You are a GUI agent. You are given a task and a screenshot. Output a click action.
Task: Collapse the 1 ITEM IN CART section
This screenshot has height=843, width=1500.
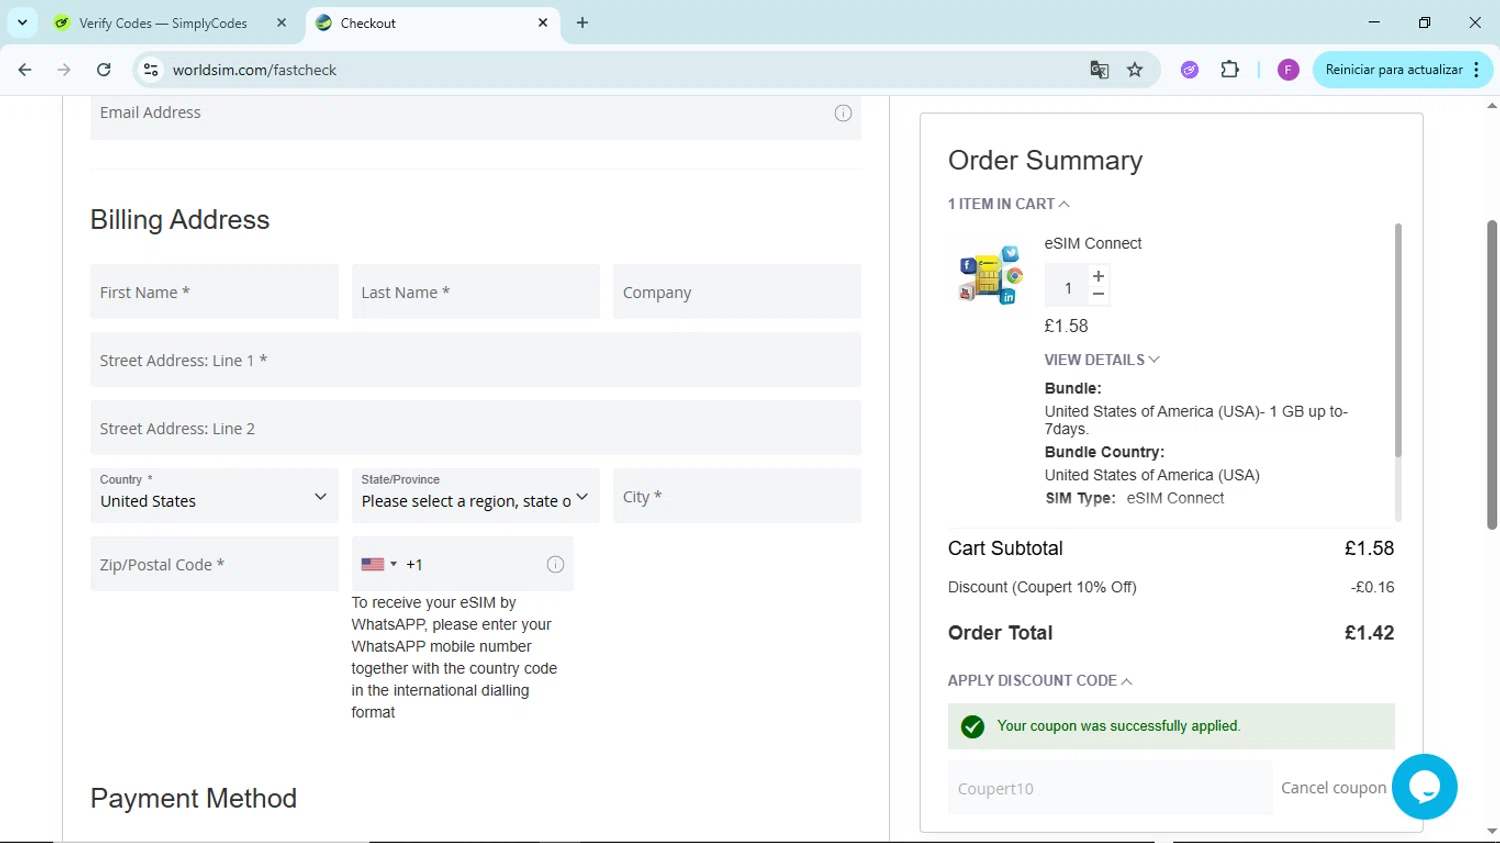tap(1008, 204)
